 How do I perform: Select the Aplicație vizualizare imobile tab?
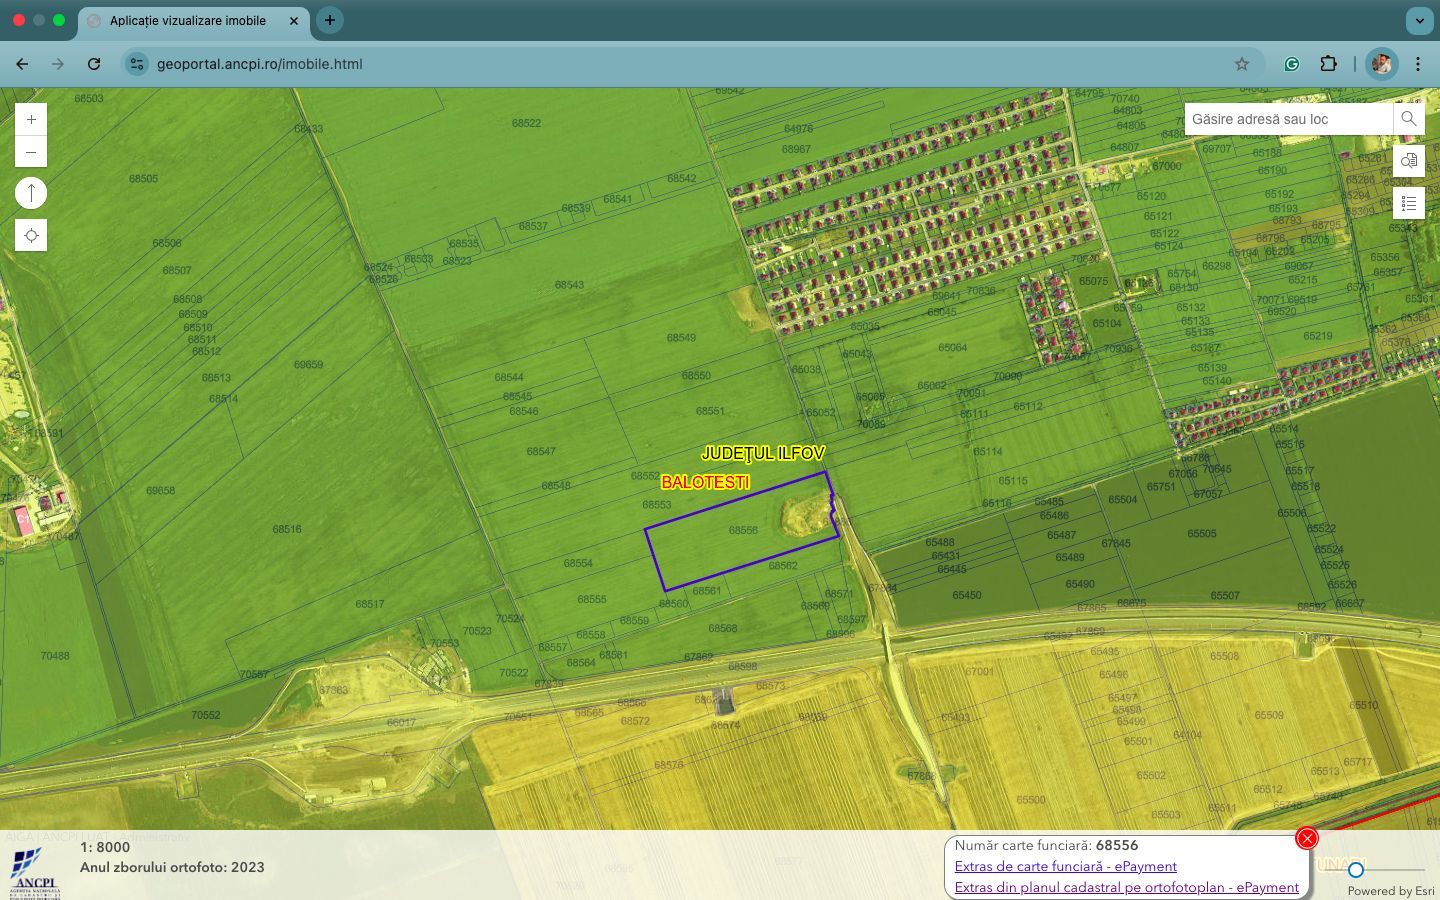(188, 20)
